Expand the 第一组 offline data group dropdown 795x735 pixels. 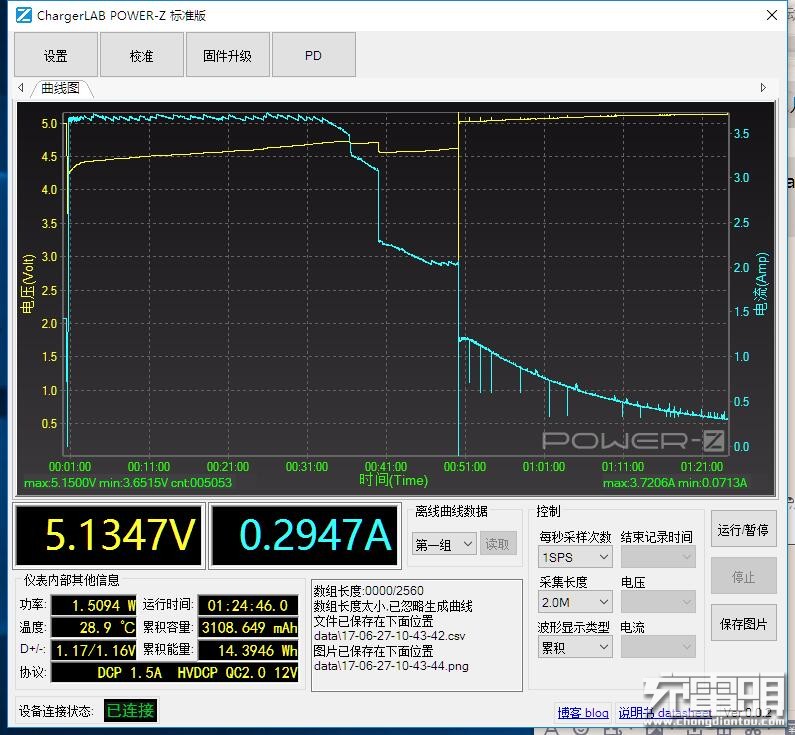(x=442, y=544)
